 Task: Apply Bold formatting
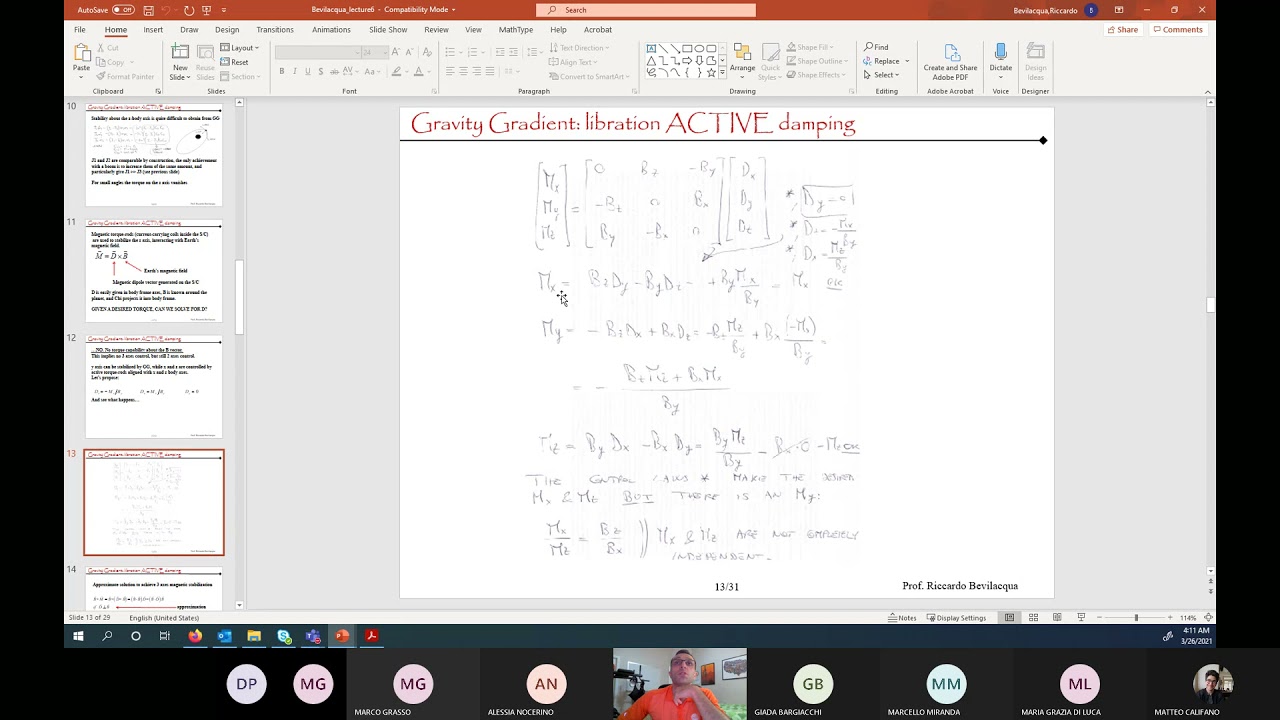pyautogui.click(x=282, y=72)
